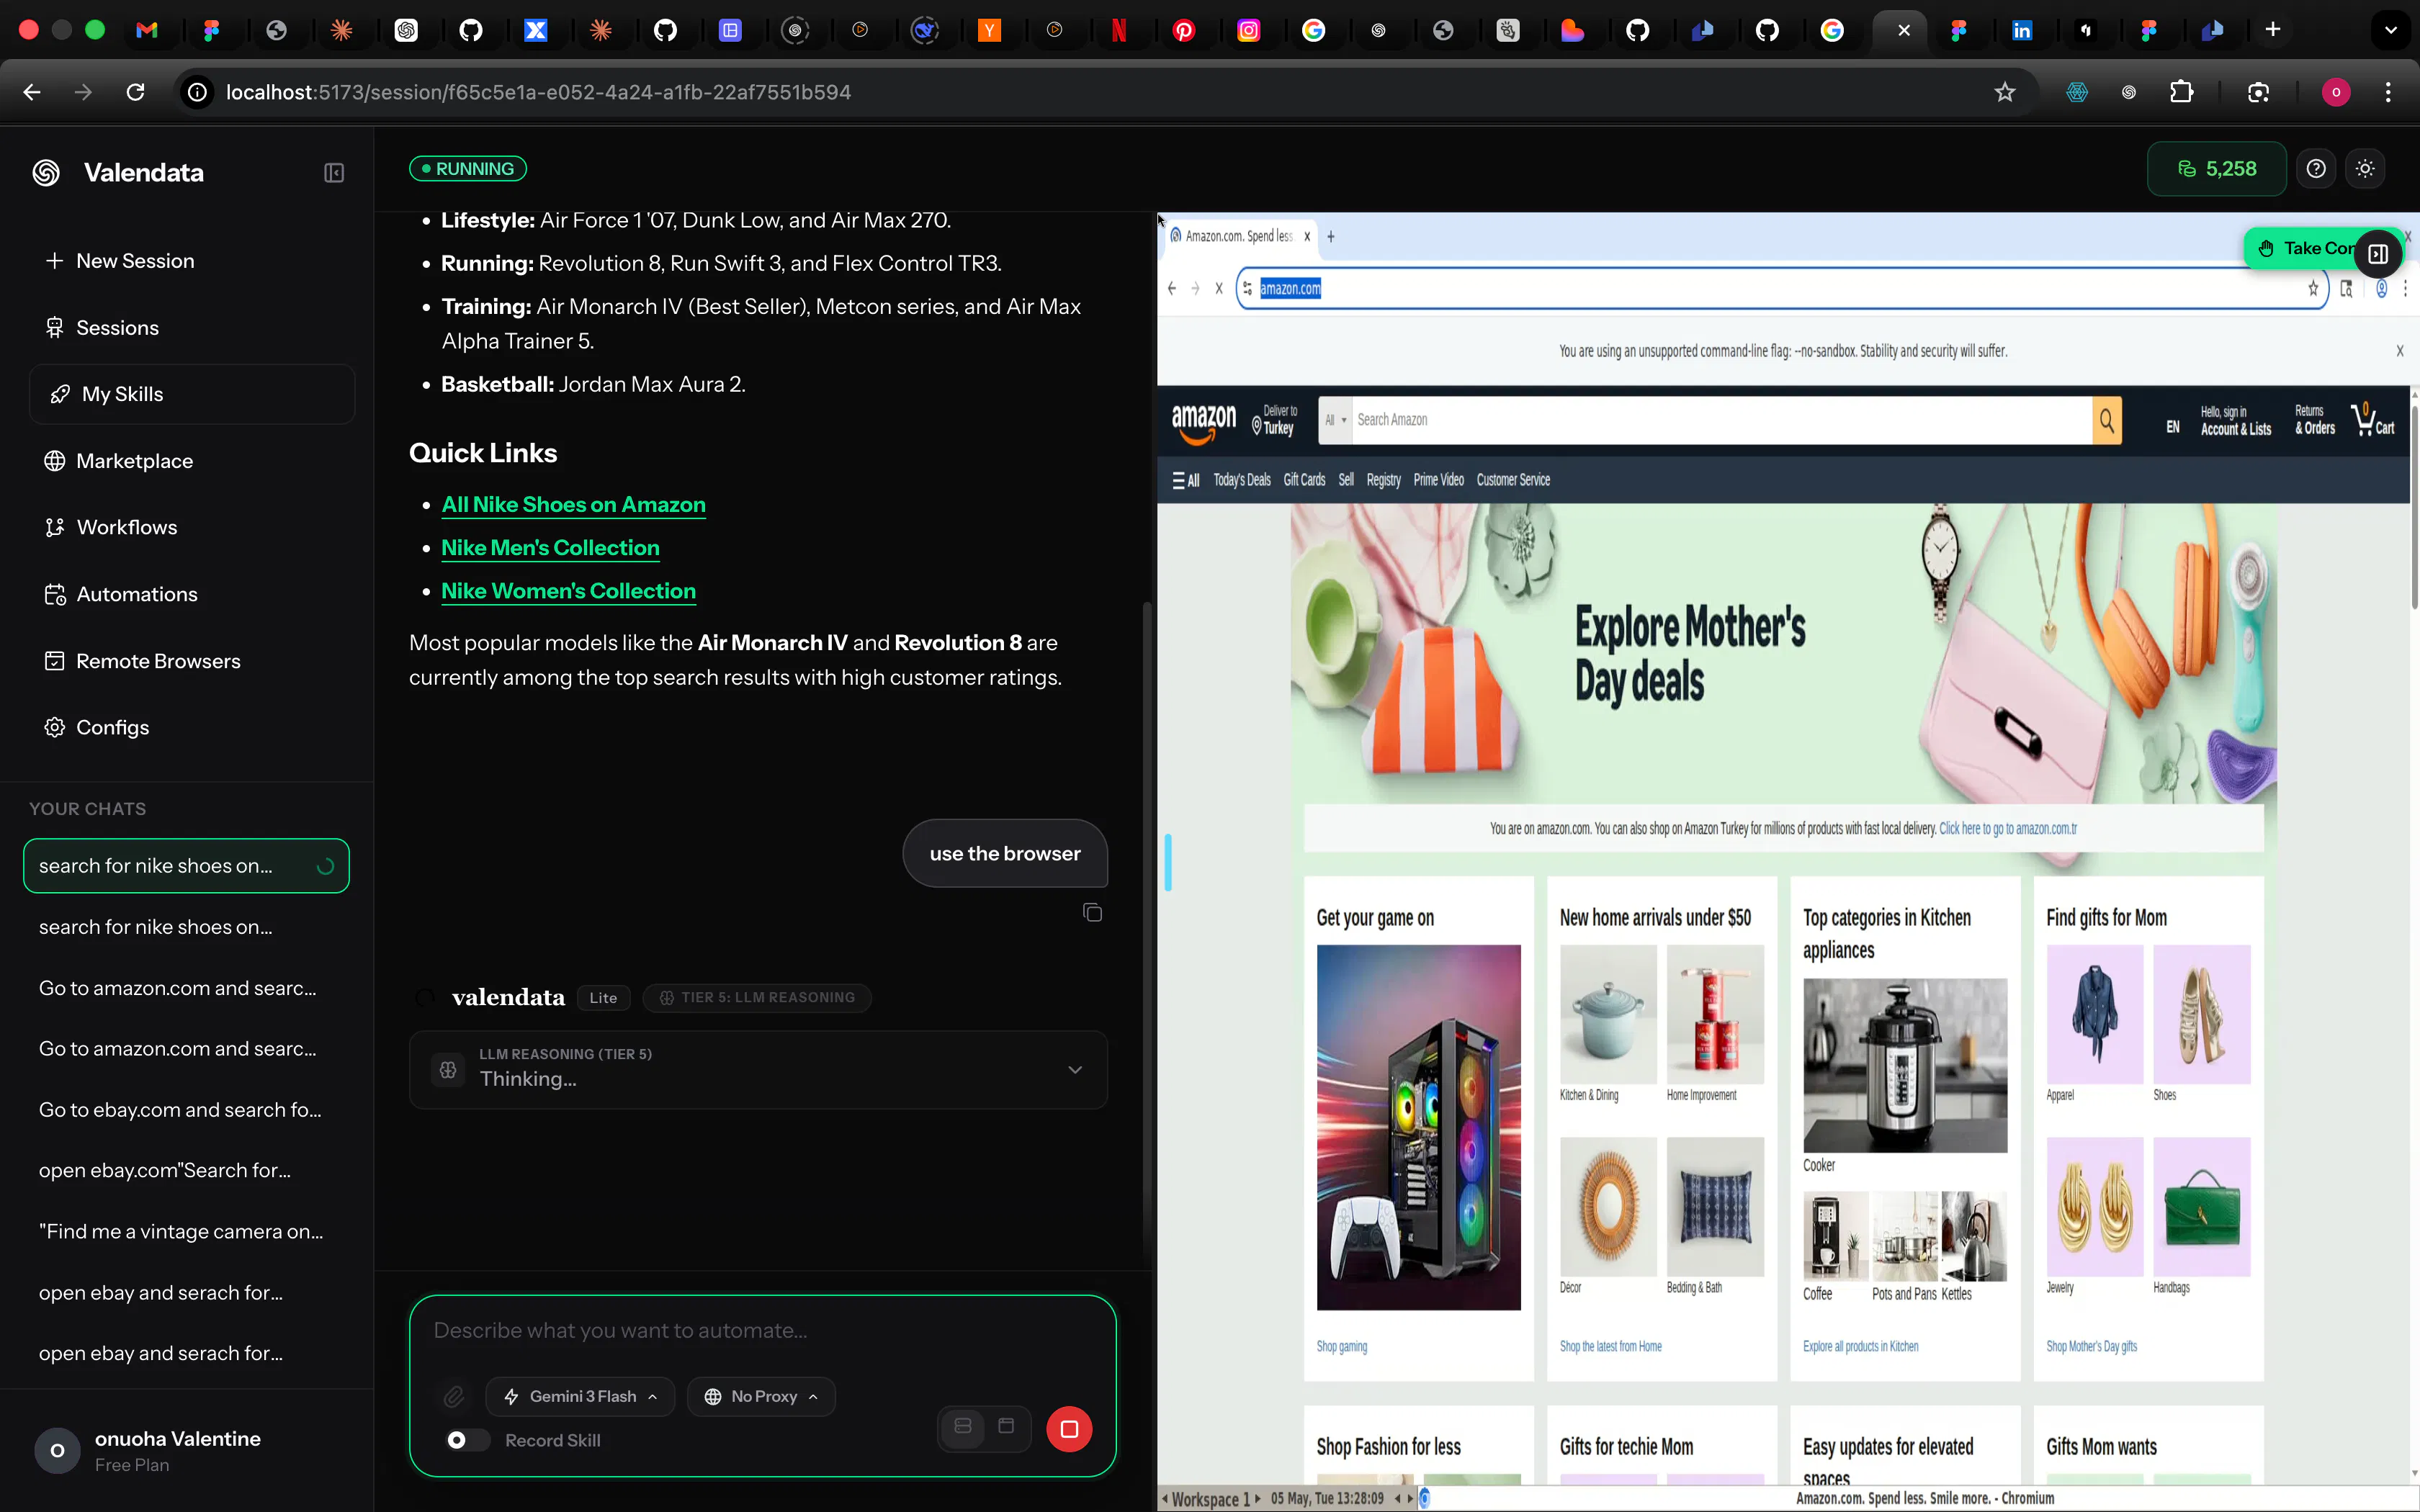Switch to split panel layout icon
Screen dimensions: 2420x1512
tap(963, 1428)
